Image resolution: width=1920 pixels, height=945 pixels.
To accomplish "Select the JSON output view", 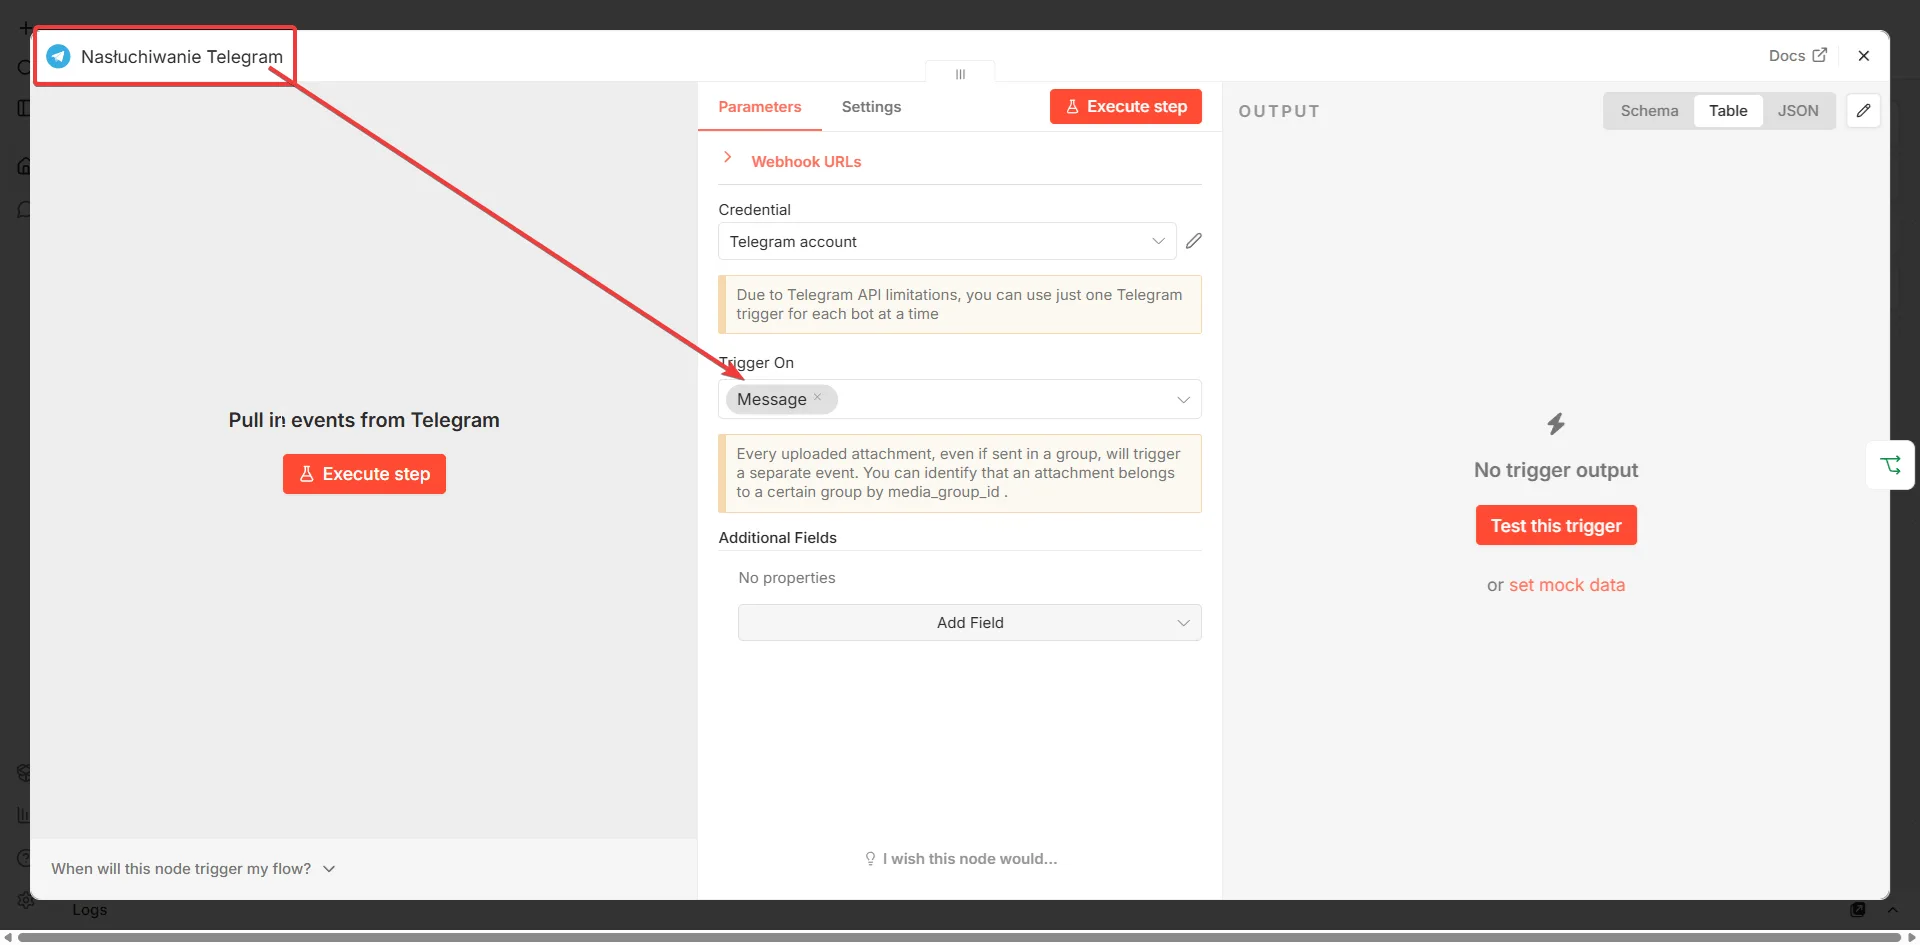I will coord(1798,111).
